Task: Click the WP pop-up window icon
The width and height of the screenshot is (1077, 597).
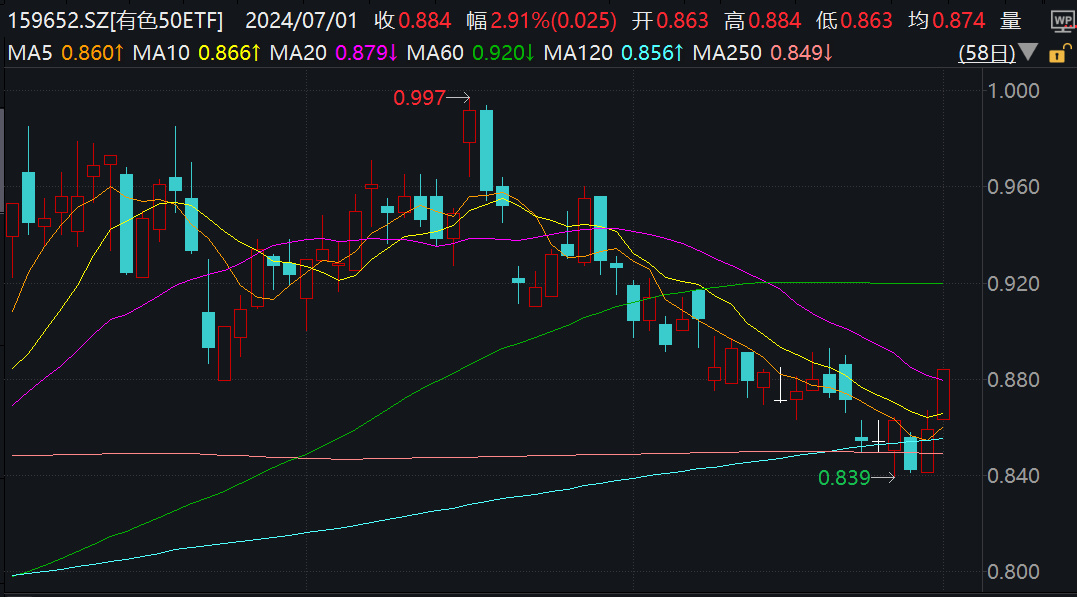Action: click(1062, 19)
